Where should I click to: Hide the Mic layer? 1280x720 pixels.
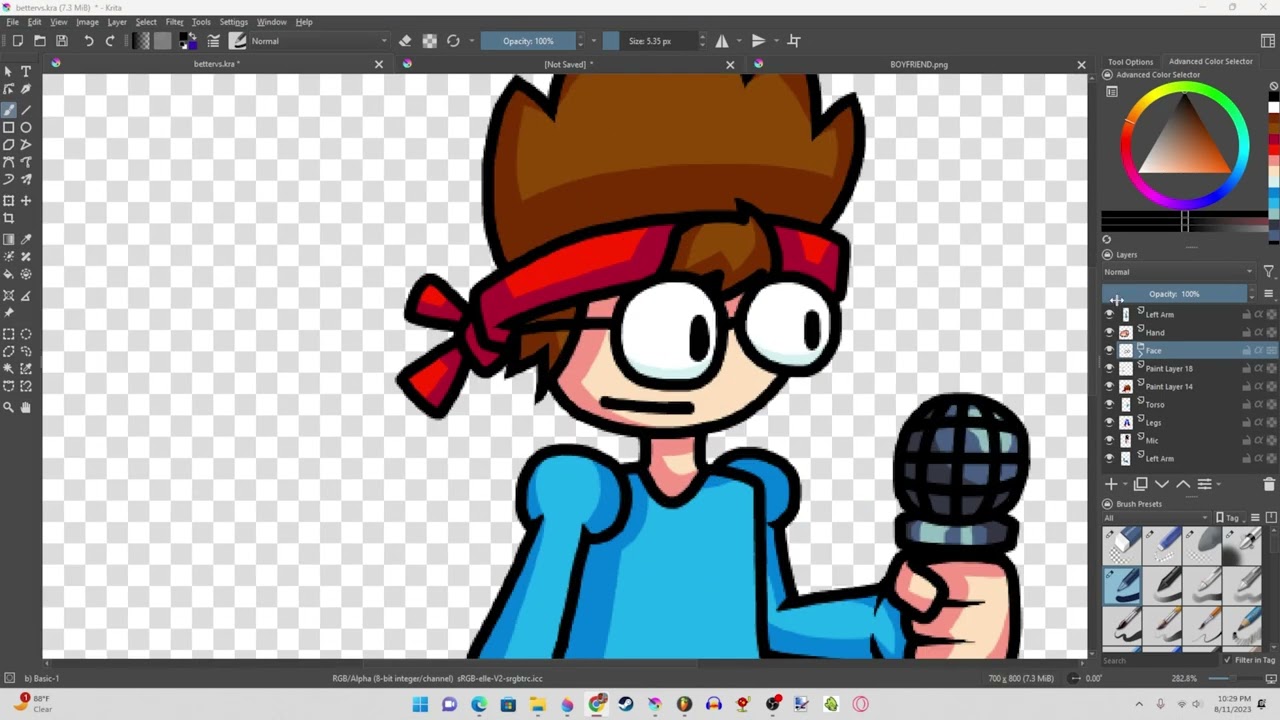coord(1109,440)
